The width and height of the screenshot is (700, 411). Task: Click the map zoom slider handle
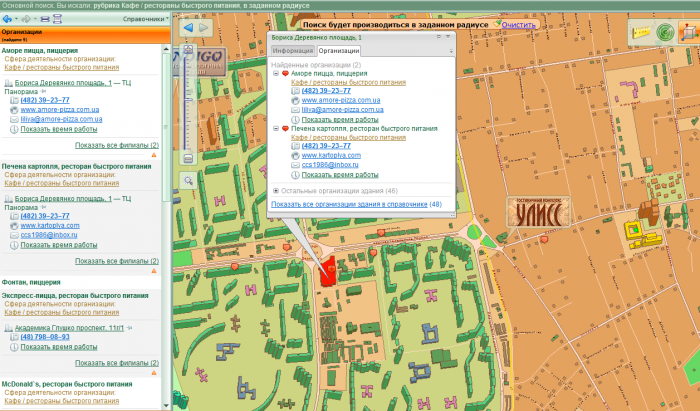(188, 100)
